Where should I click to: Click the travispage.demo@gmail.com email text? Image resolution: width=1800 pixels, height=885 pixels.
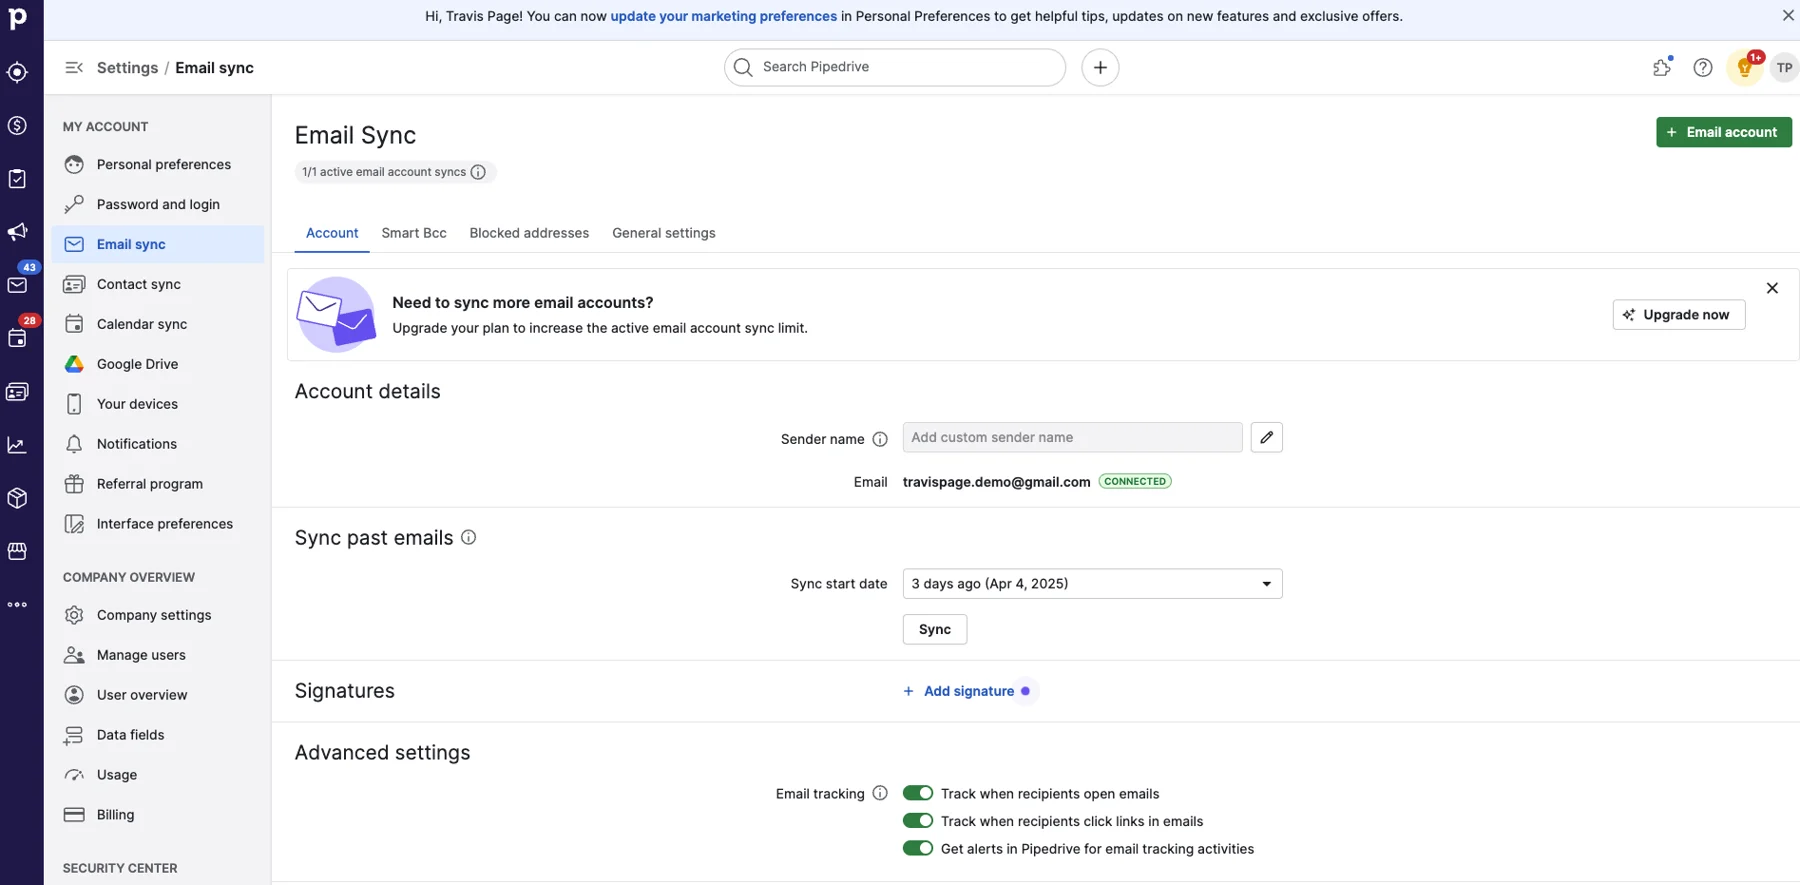996,482
